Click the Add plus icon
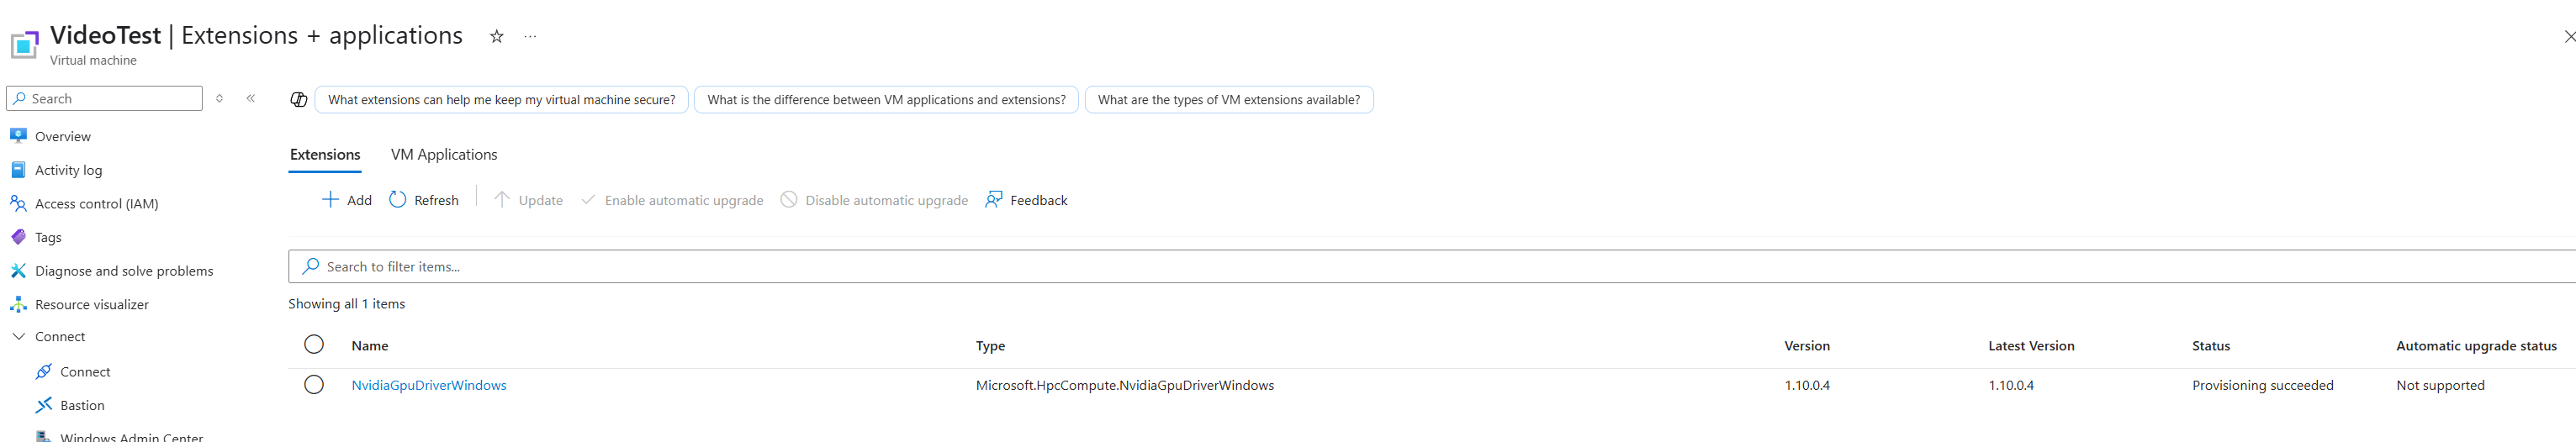Image resolution: width=2576 pixels, height=442 pixels. click(330, 199)
